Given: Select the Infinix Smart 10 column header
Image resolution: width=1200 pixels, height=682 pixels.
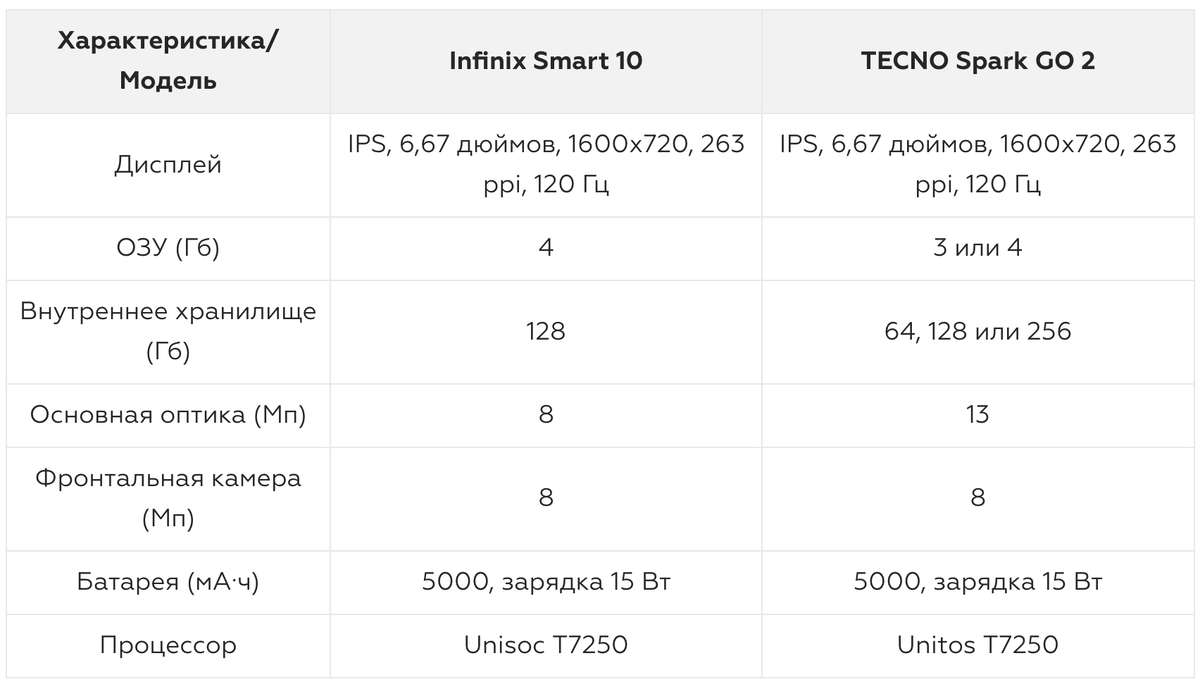Looking at the screenshot, I should pos(546,61).
